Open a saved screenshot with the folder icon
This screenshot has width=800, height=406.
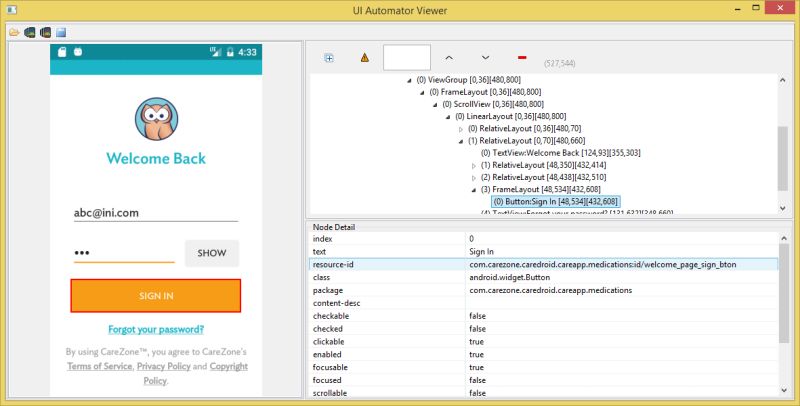(14, 33)
